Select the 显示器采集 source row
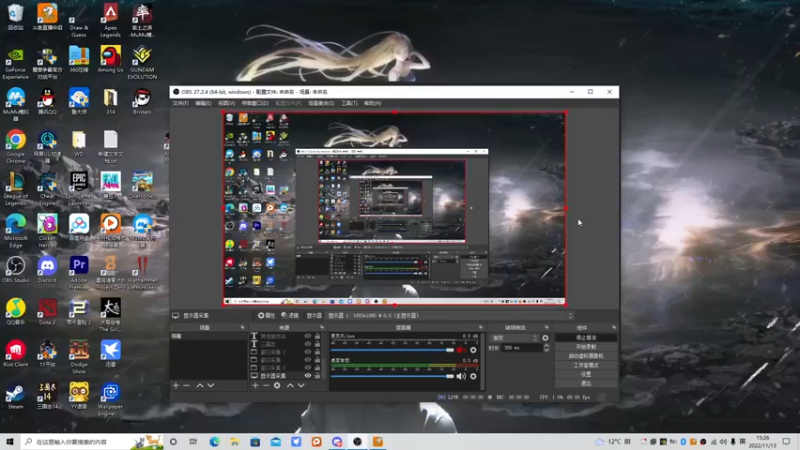The height and width of the screenshot is (450, 800). point(286,376)
